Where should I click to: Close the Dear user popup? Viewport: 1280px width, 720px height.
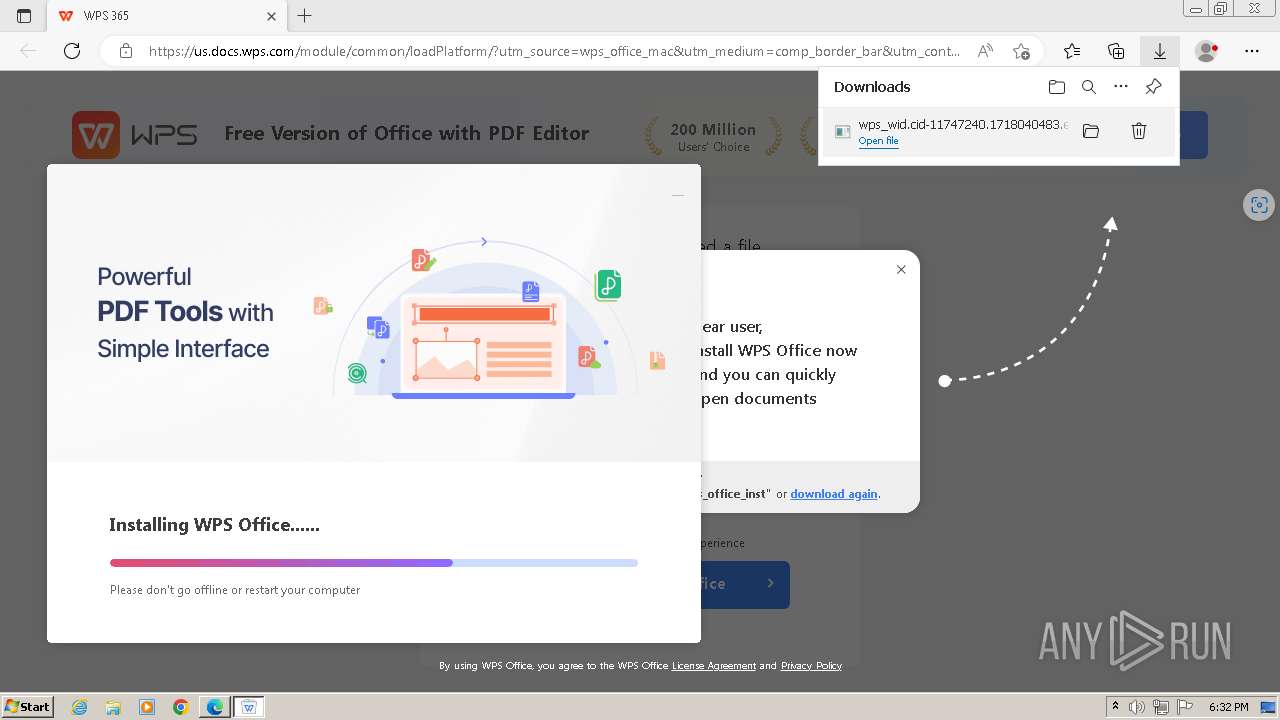pos(901,269)
